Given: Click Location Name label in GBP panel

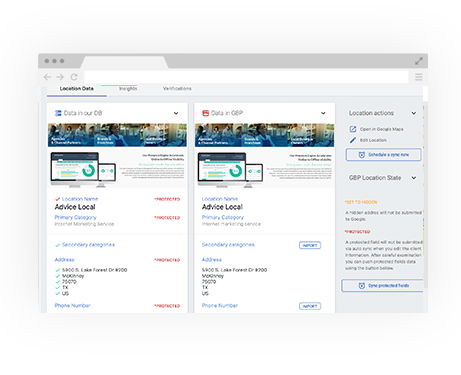Looking at the screenshot, I should pos(220,199).
